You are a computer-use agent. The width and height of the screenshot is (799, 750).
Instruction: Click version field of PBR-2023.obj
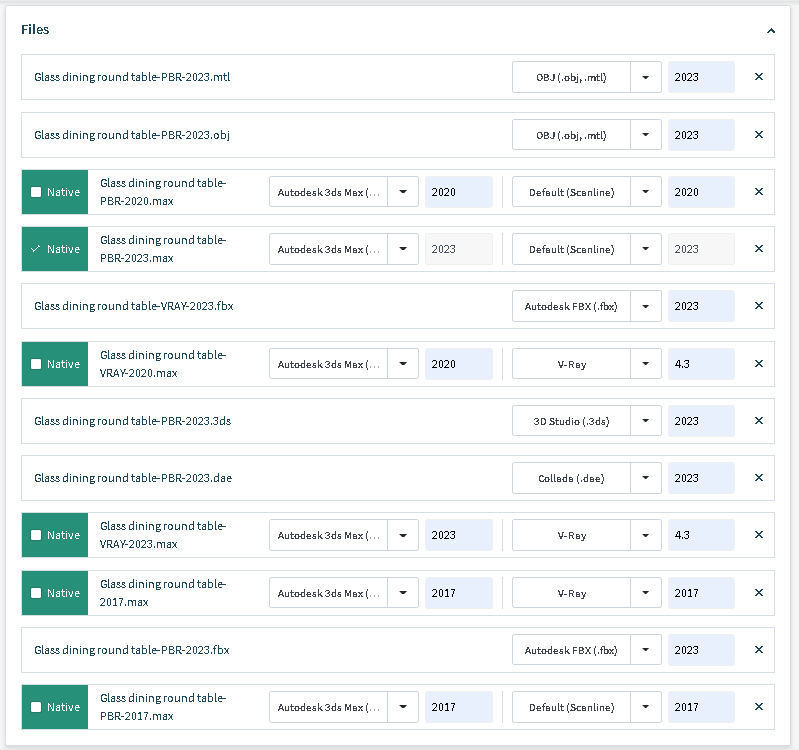pyautogui.click(x=700, y=135)
